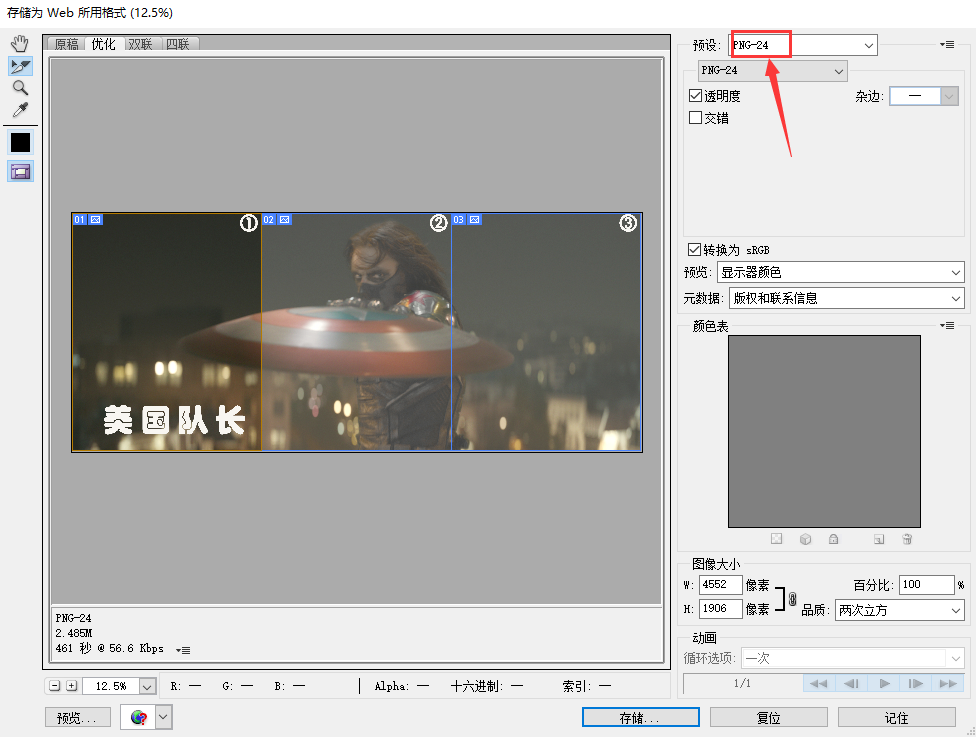Click the 2.485M file size text
The height and width of the screenshot is (737, 976).
[x=73, y=633]
